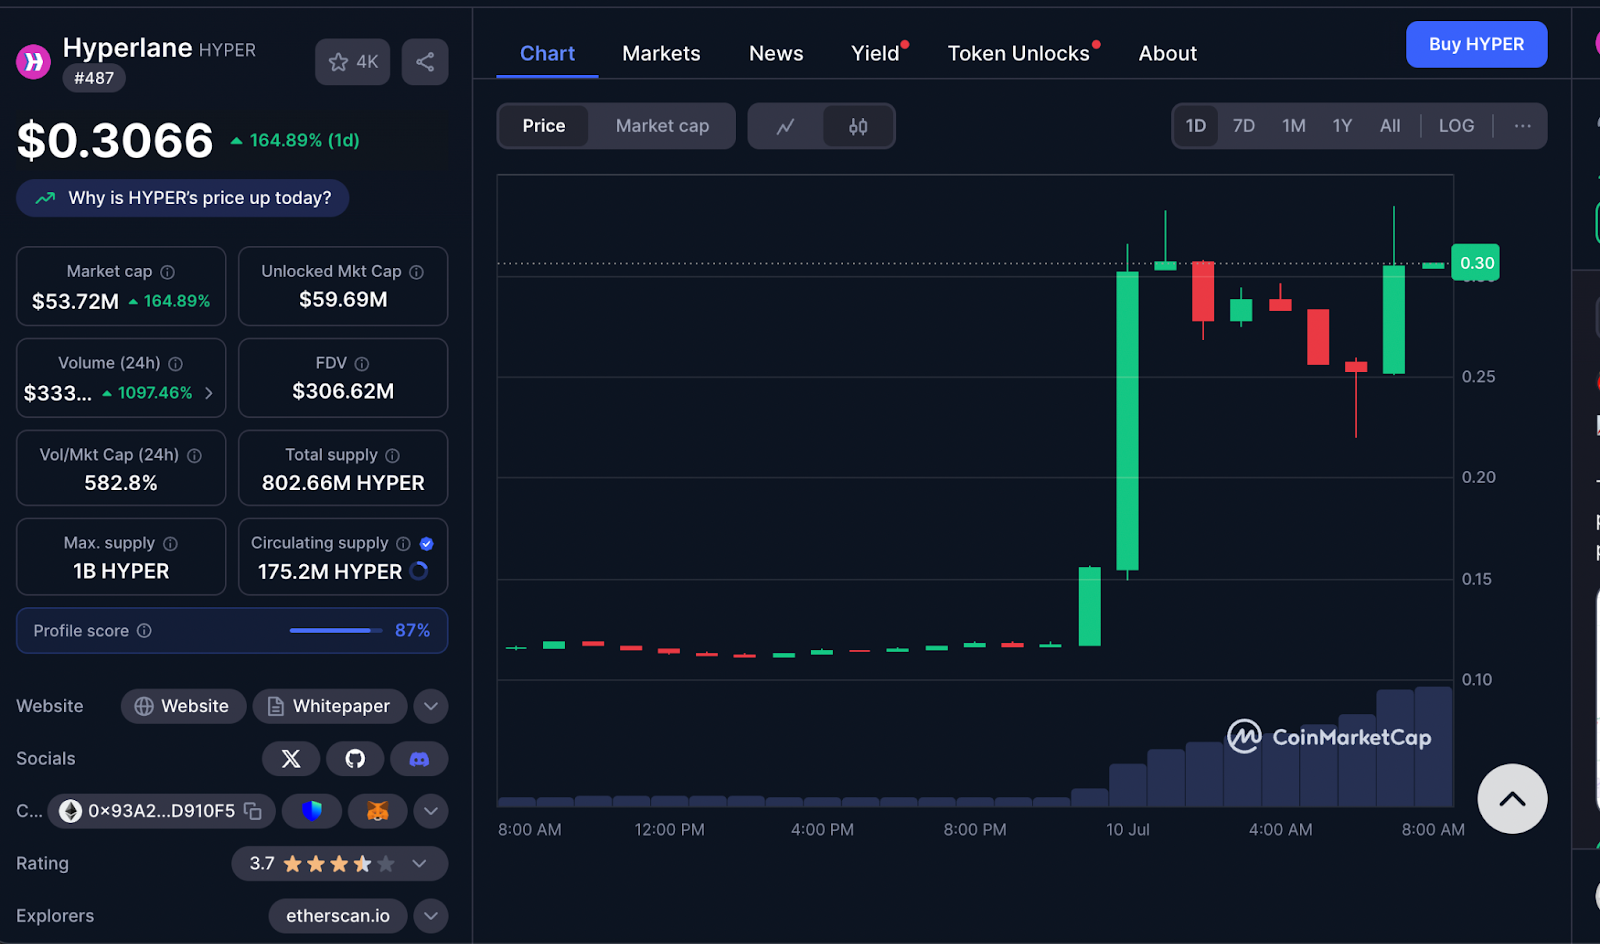Open the X (Twitter) social link
This screenshot has width=1600, height=944.
[x=291, y=759]
